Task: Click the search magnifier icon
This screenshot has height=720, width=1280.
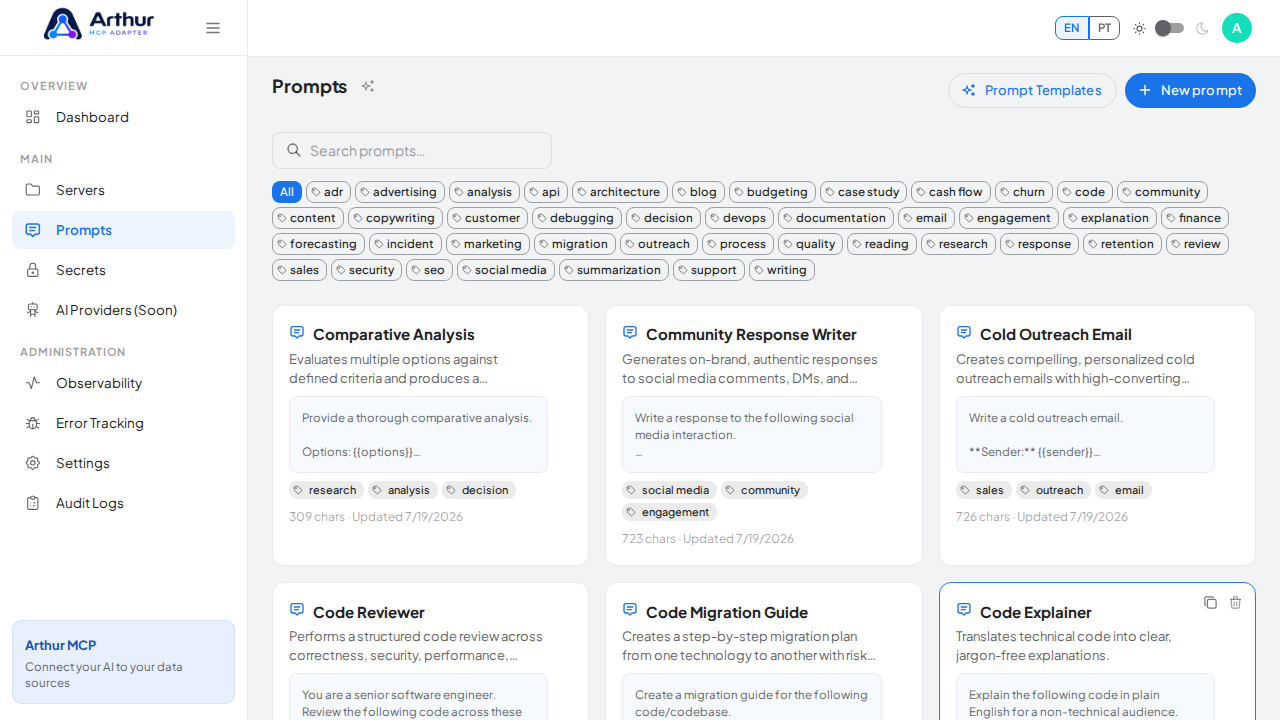Action: coord(294,150)
